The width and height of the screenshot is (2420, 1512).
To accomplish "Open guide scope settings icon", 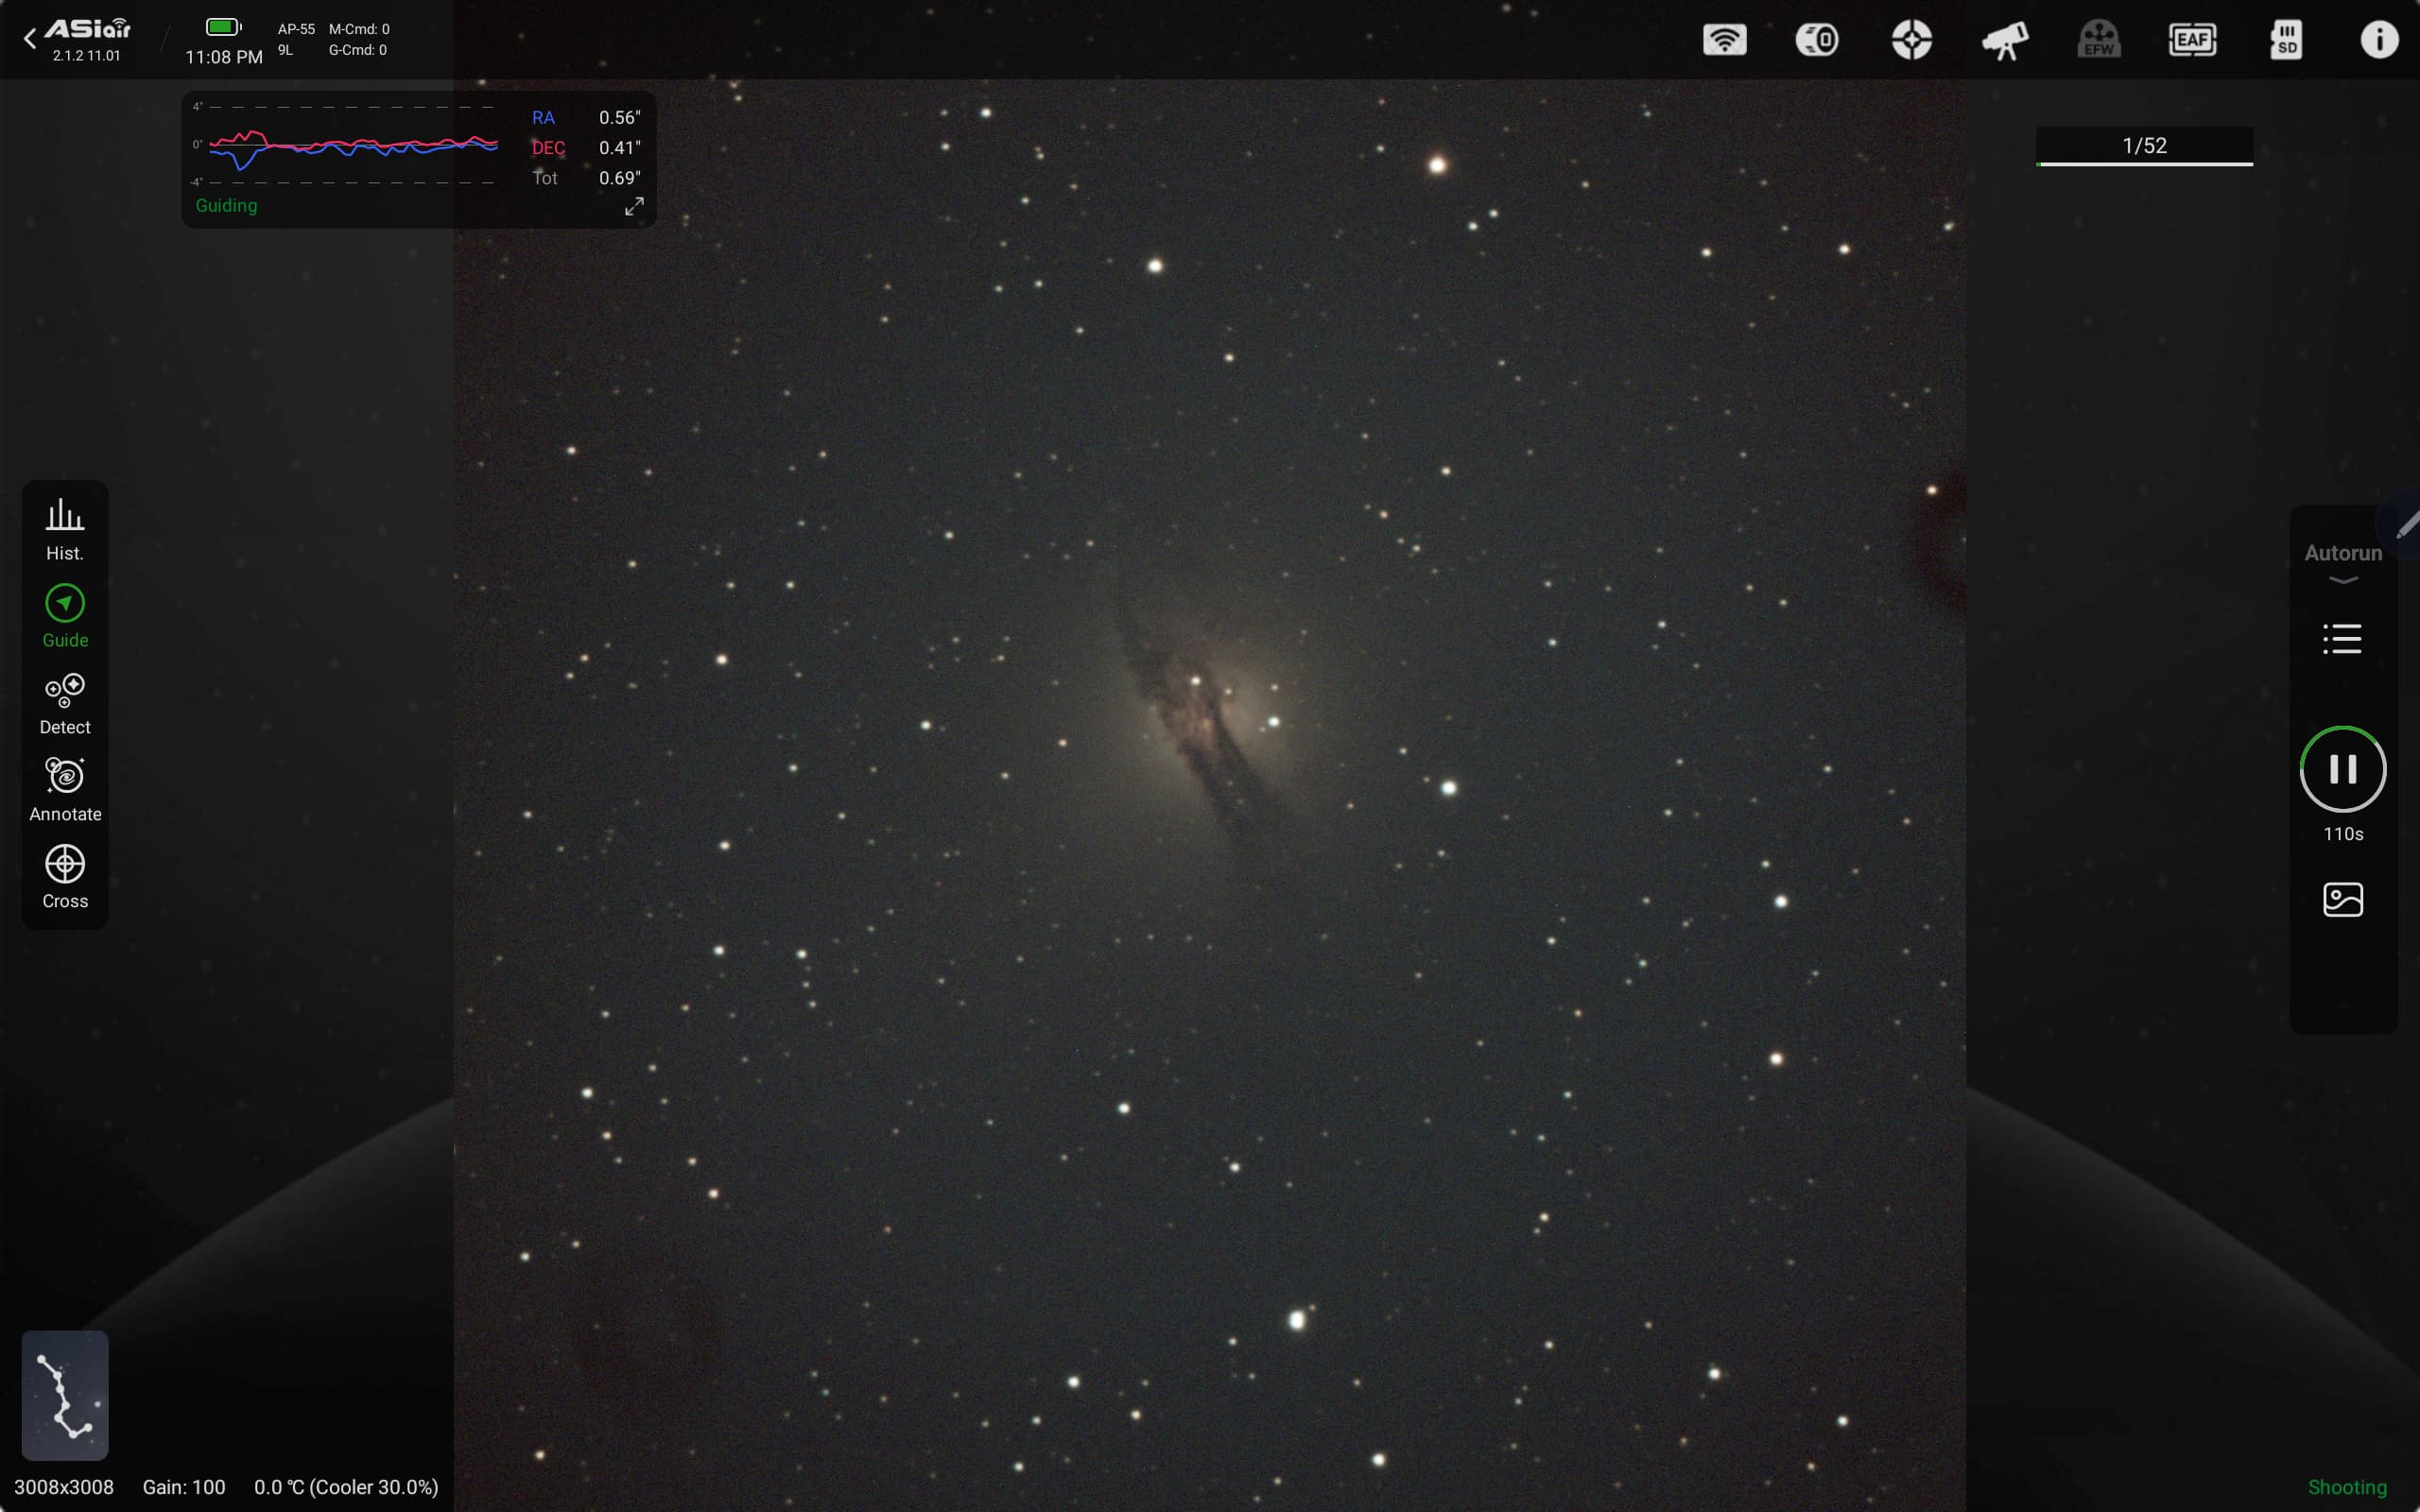I will point(1911,40).
